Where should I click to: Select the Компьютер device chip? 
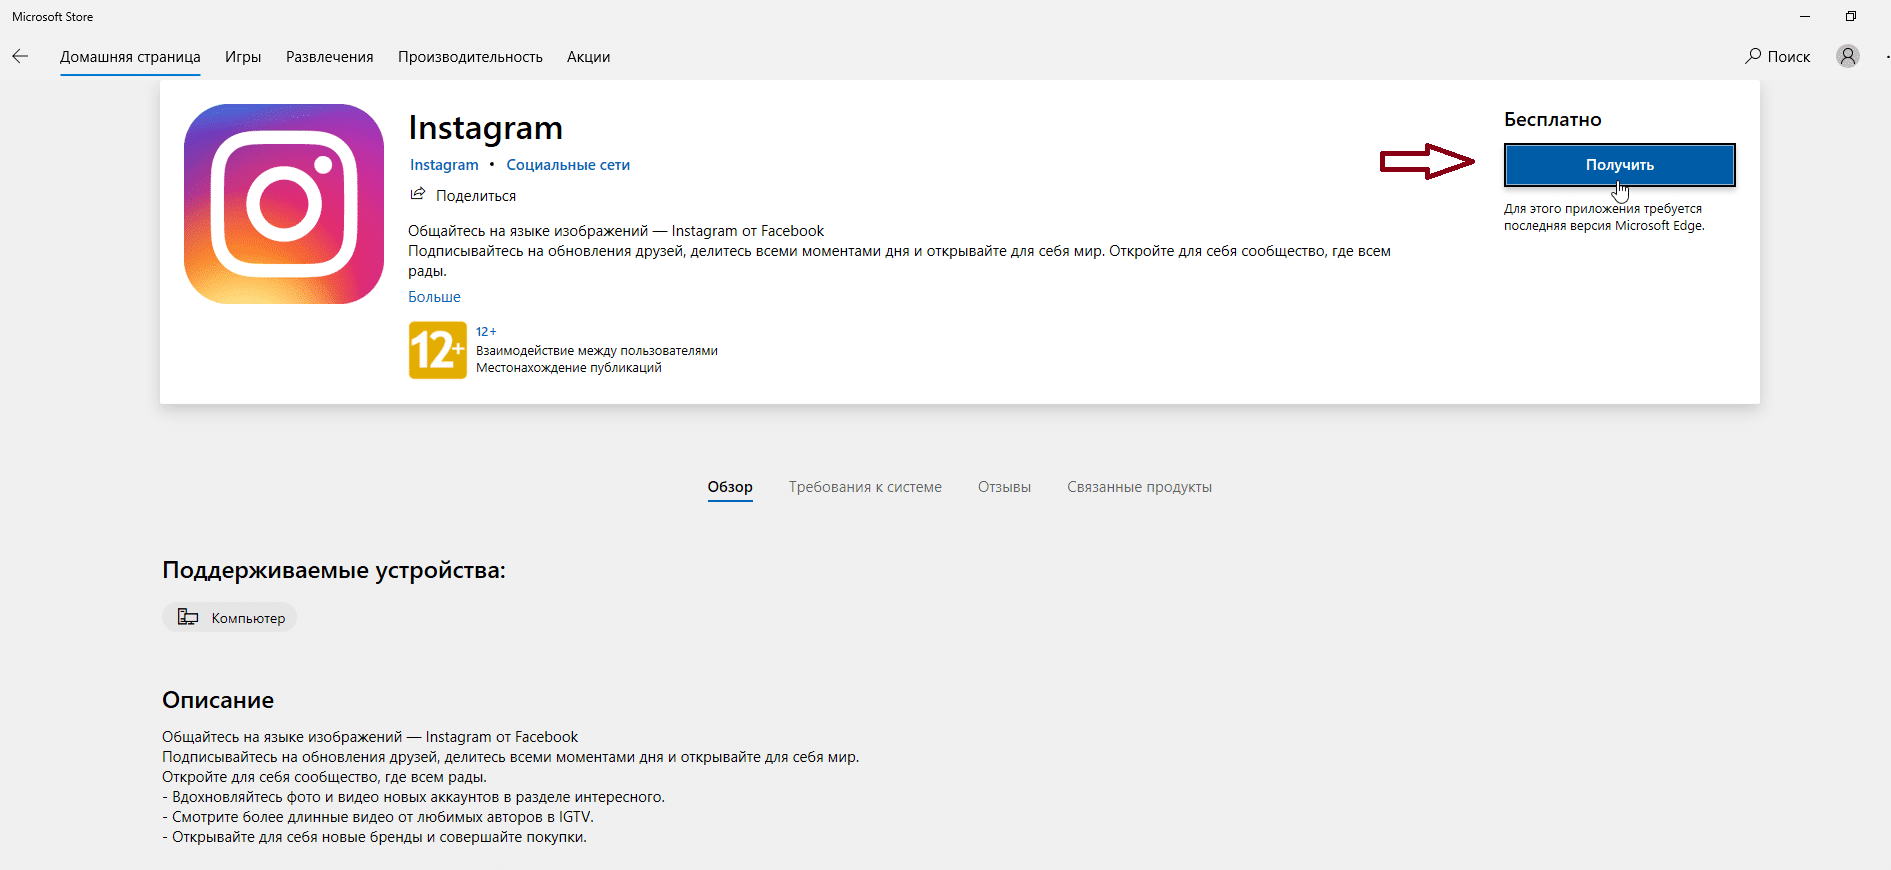(x=230, y=618)
